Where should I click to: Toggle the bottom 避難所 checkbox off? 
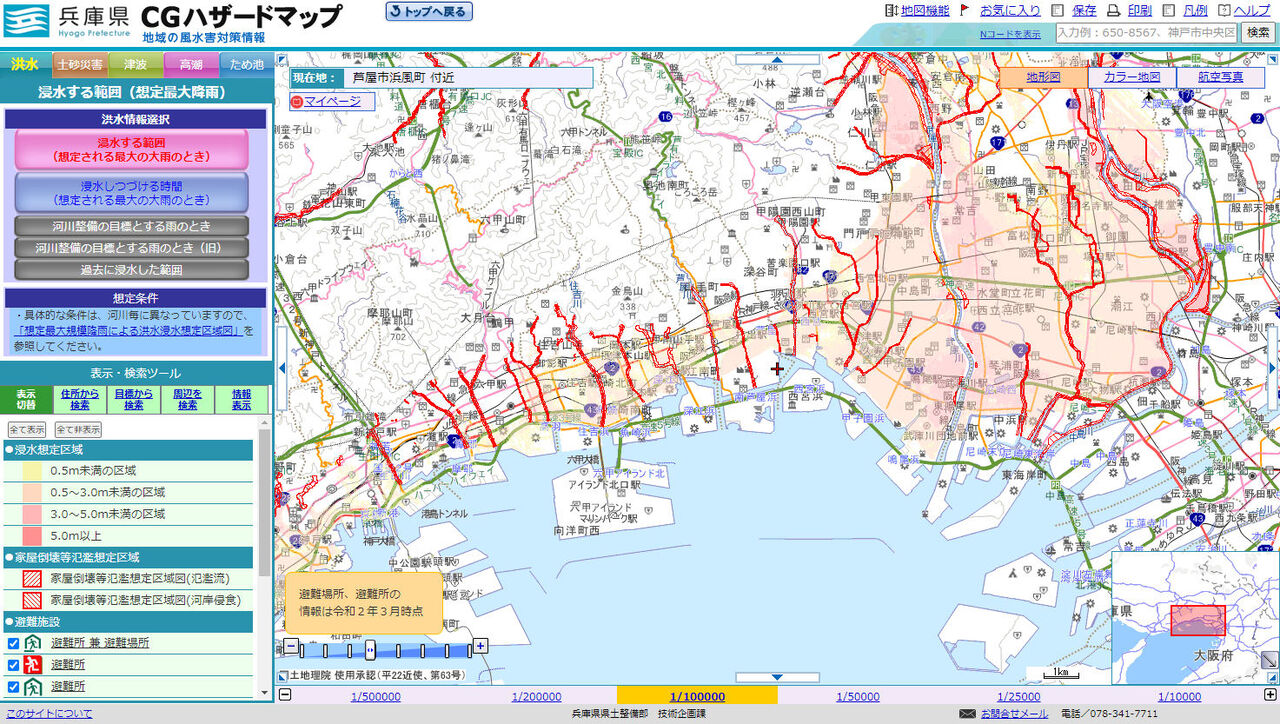tap(13, 685)
